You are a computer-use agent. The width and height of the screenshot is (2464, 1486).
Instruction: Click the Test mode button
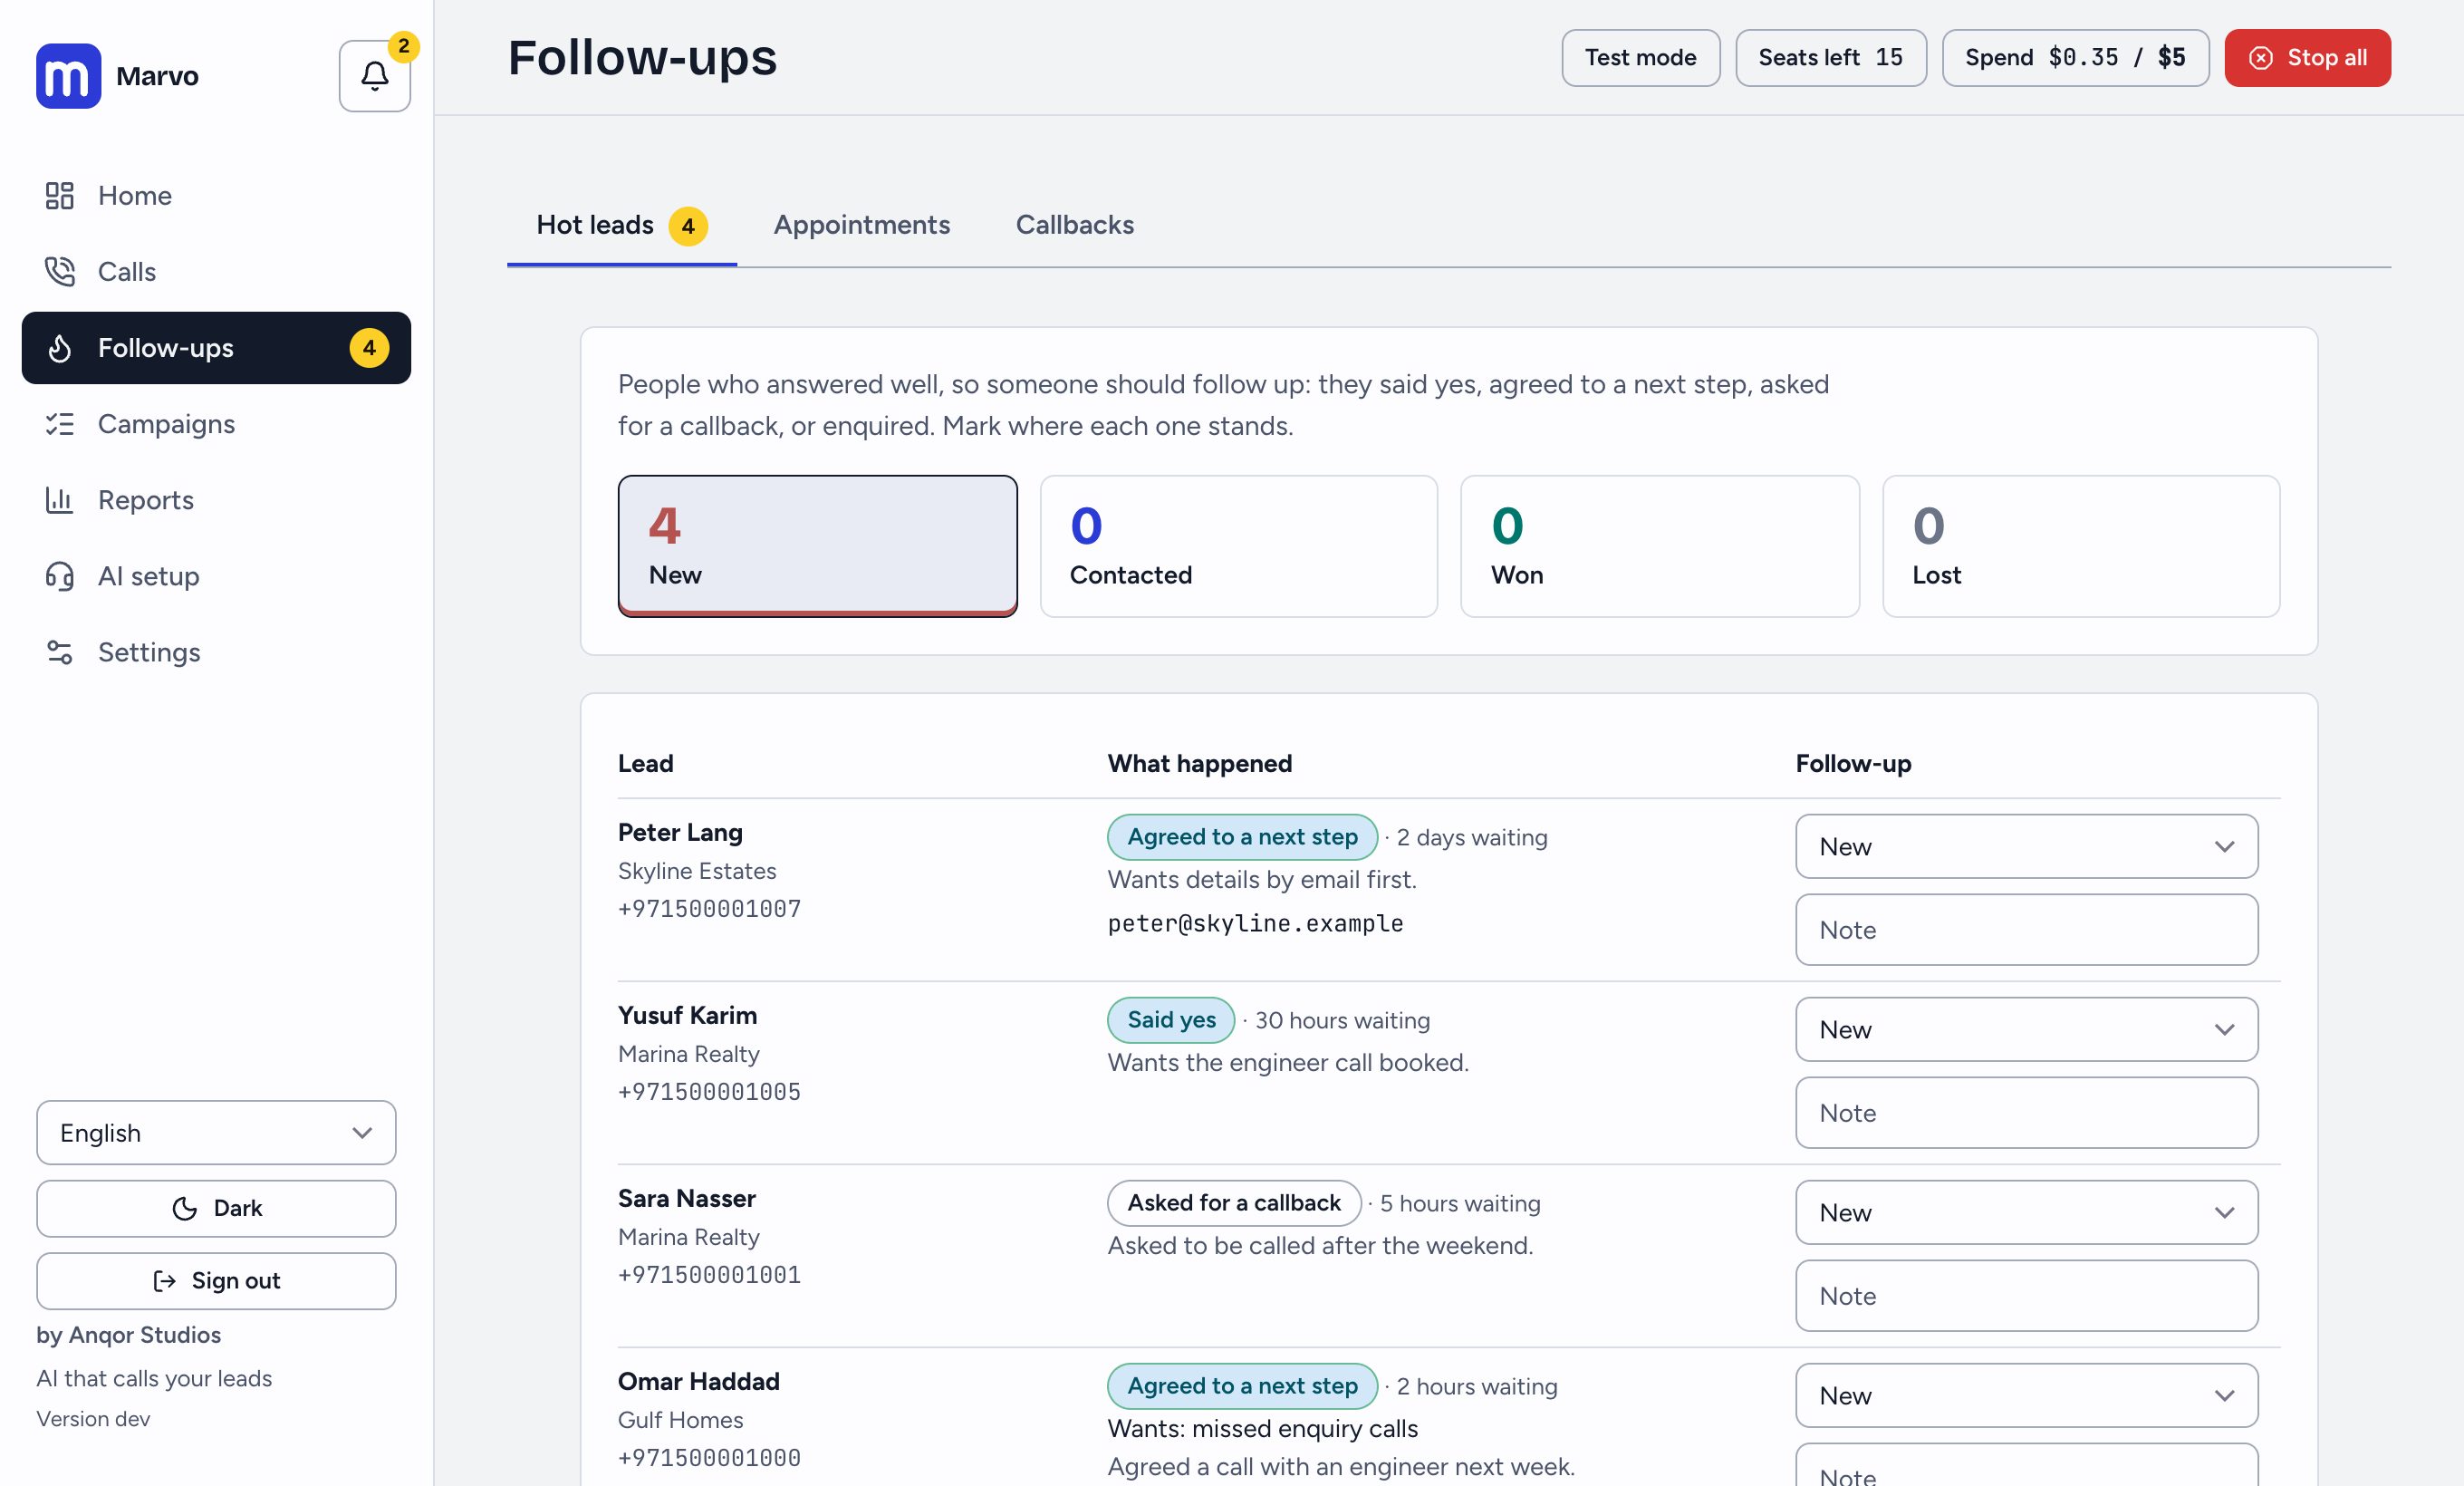click(1641, 58)
